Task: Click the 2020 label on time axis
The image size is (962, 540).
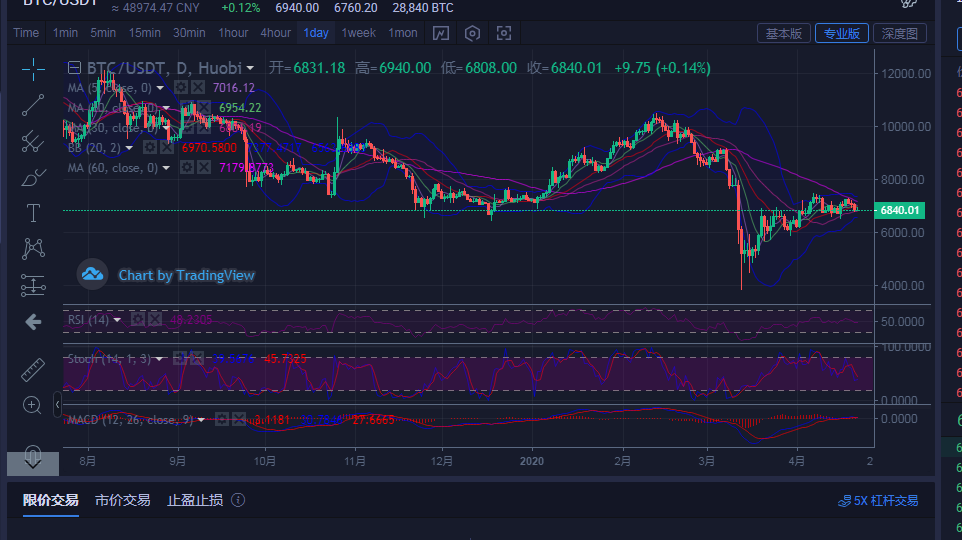Action: click(x=532, y=461)
